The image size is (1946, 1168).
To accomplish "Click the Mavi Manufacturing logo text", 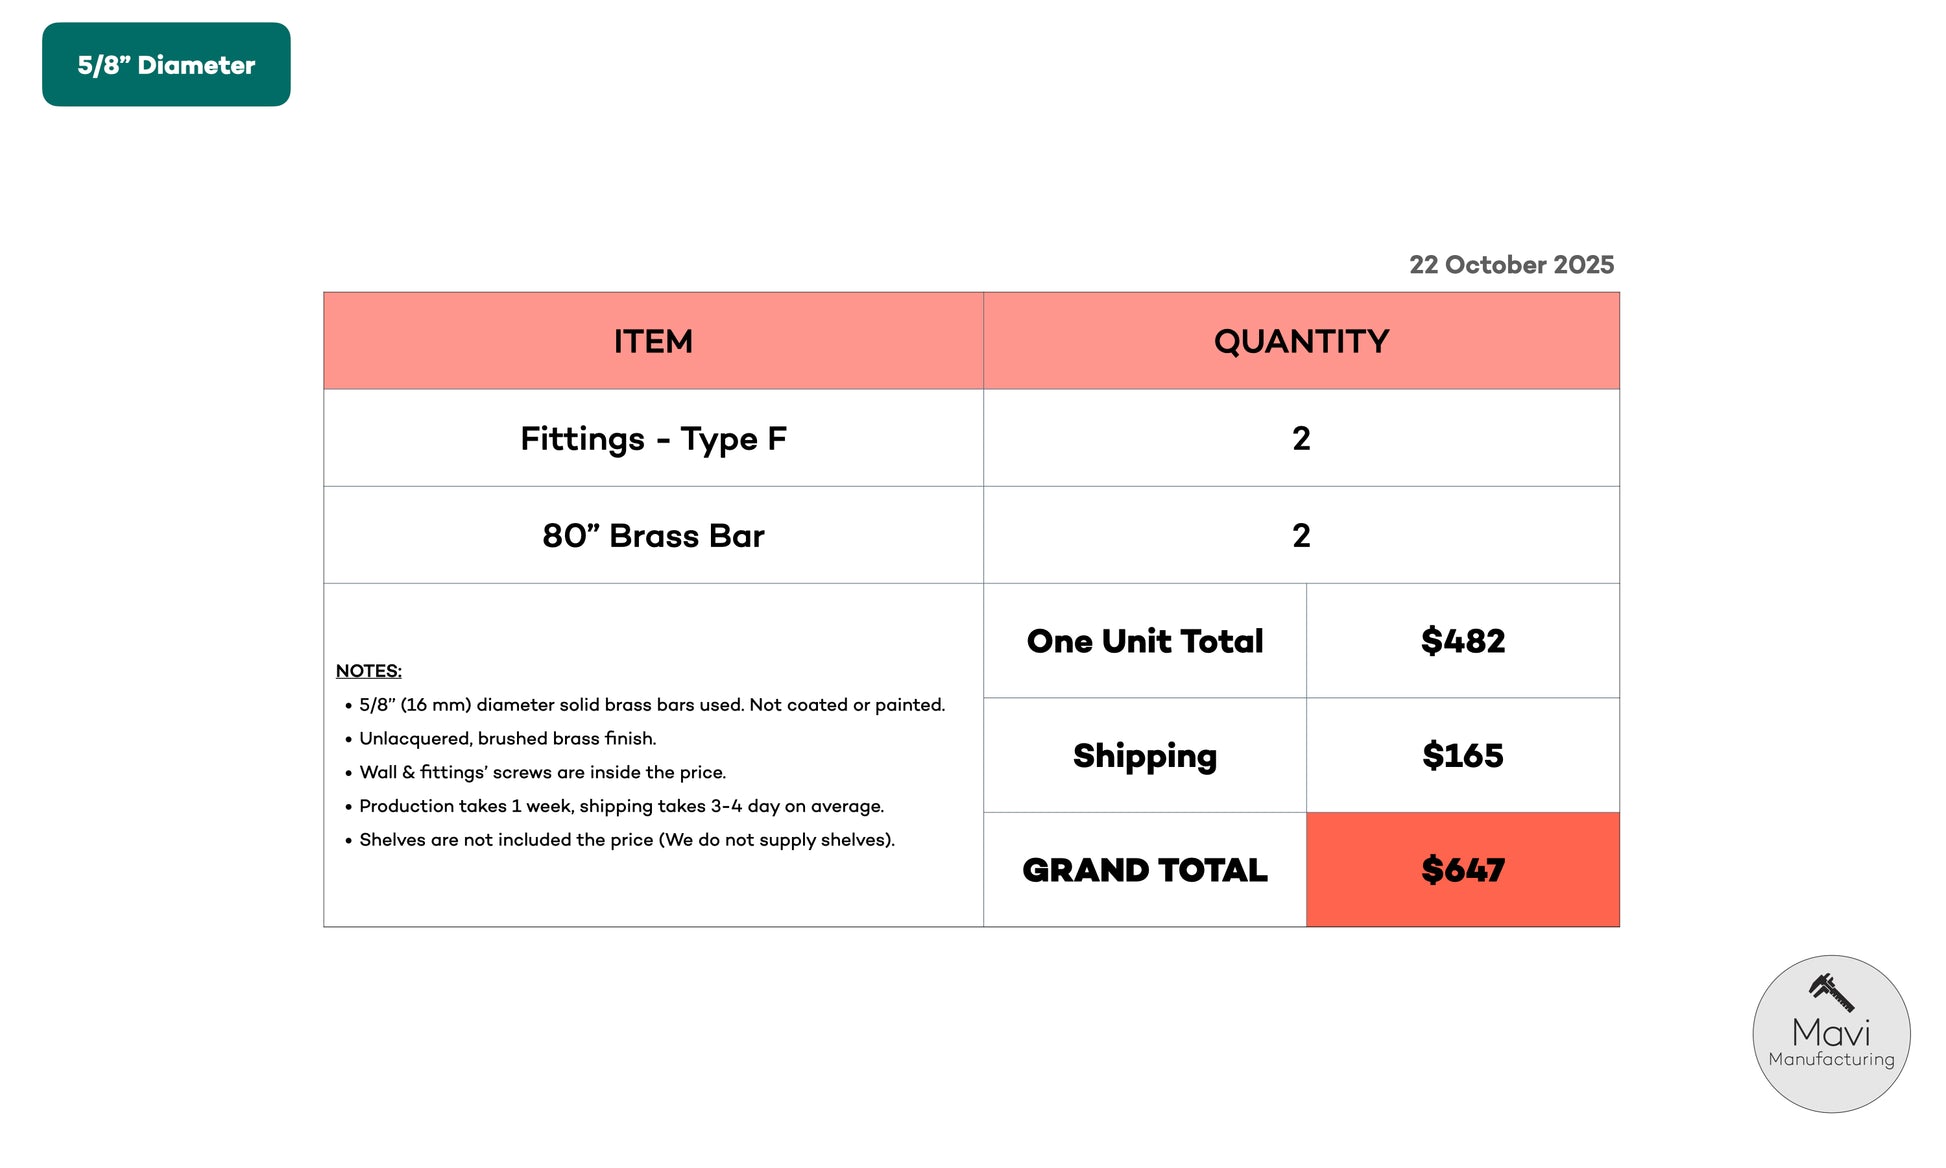I will tap(1831, 1042).
